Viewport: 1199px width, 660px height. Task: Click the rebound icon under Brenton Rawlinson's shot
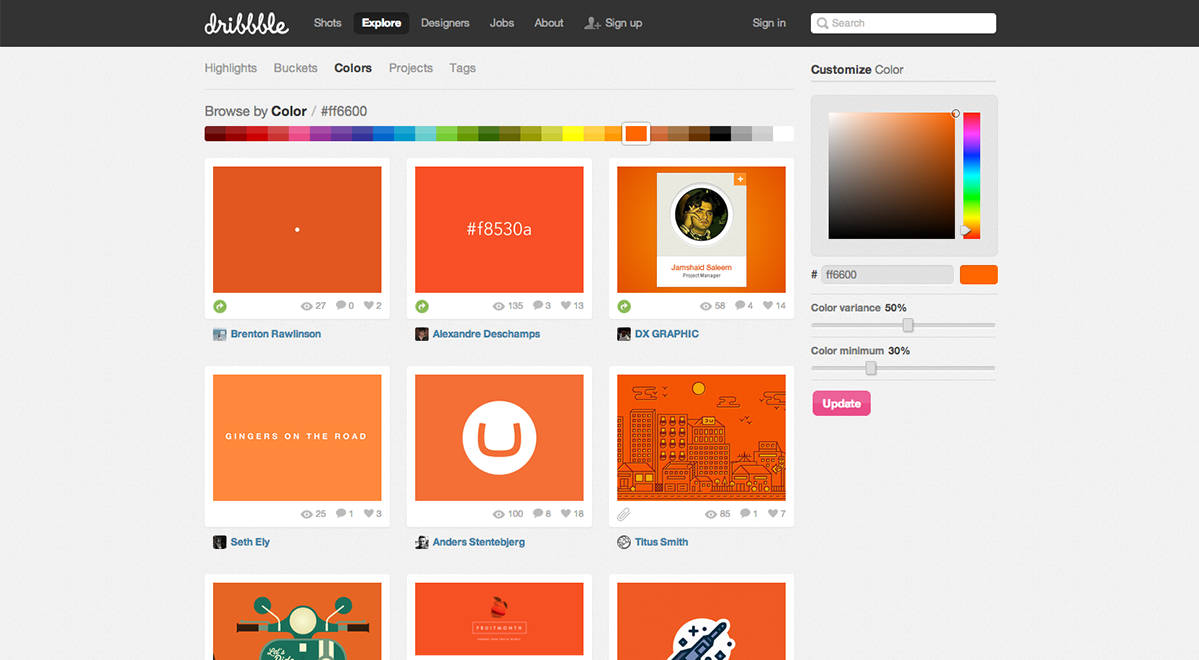(x=219, y=306)
